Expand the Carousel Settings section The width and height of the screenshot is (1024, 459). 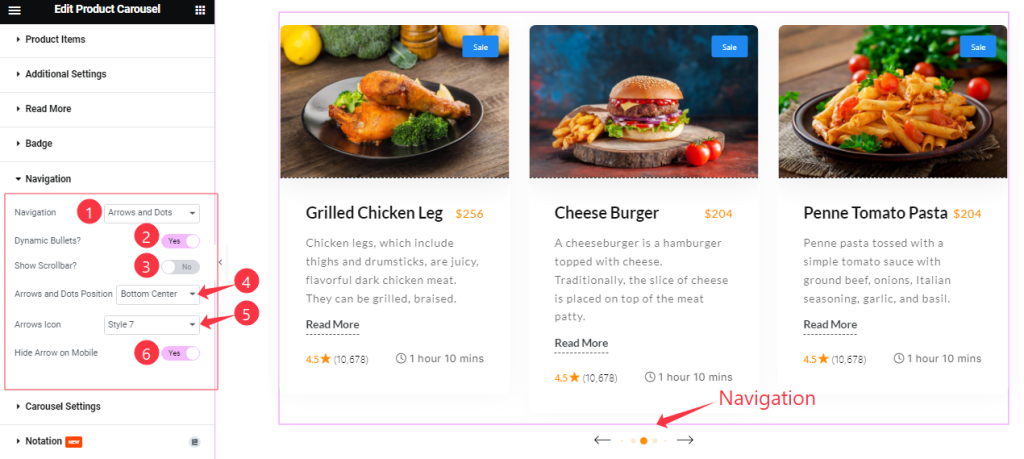[x=107, y=406]
